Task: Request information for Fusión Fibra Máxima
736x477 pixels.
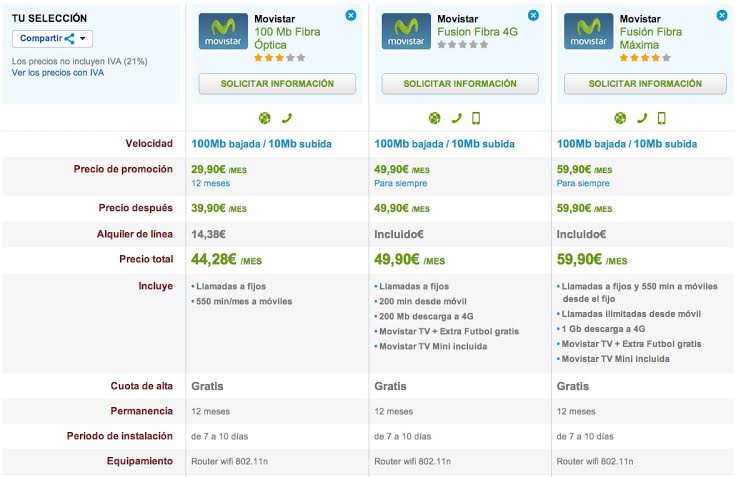Action: tap(645, 84)
